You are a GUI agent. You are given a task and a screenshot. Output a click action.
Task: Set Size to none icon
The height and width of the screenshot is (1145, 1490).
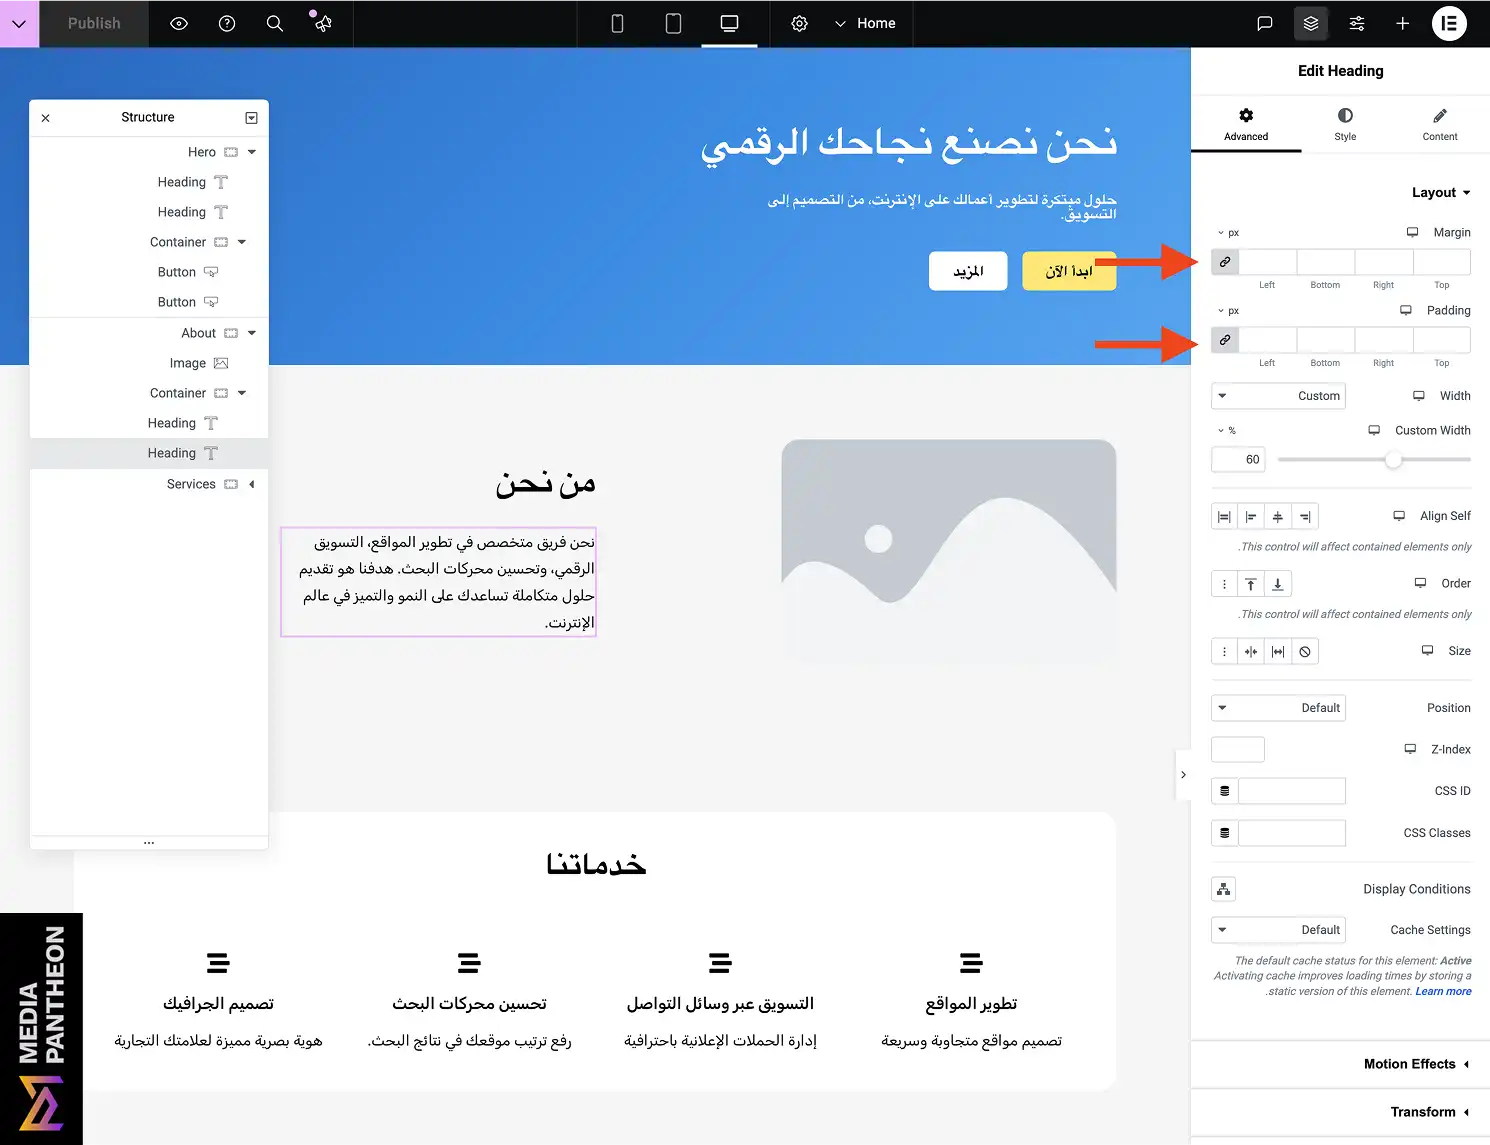pos(1305,651)
